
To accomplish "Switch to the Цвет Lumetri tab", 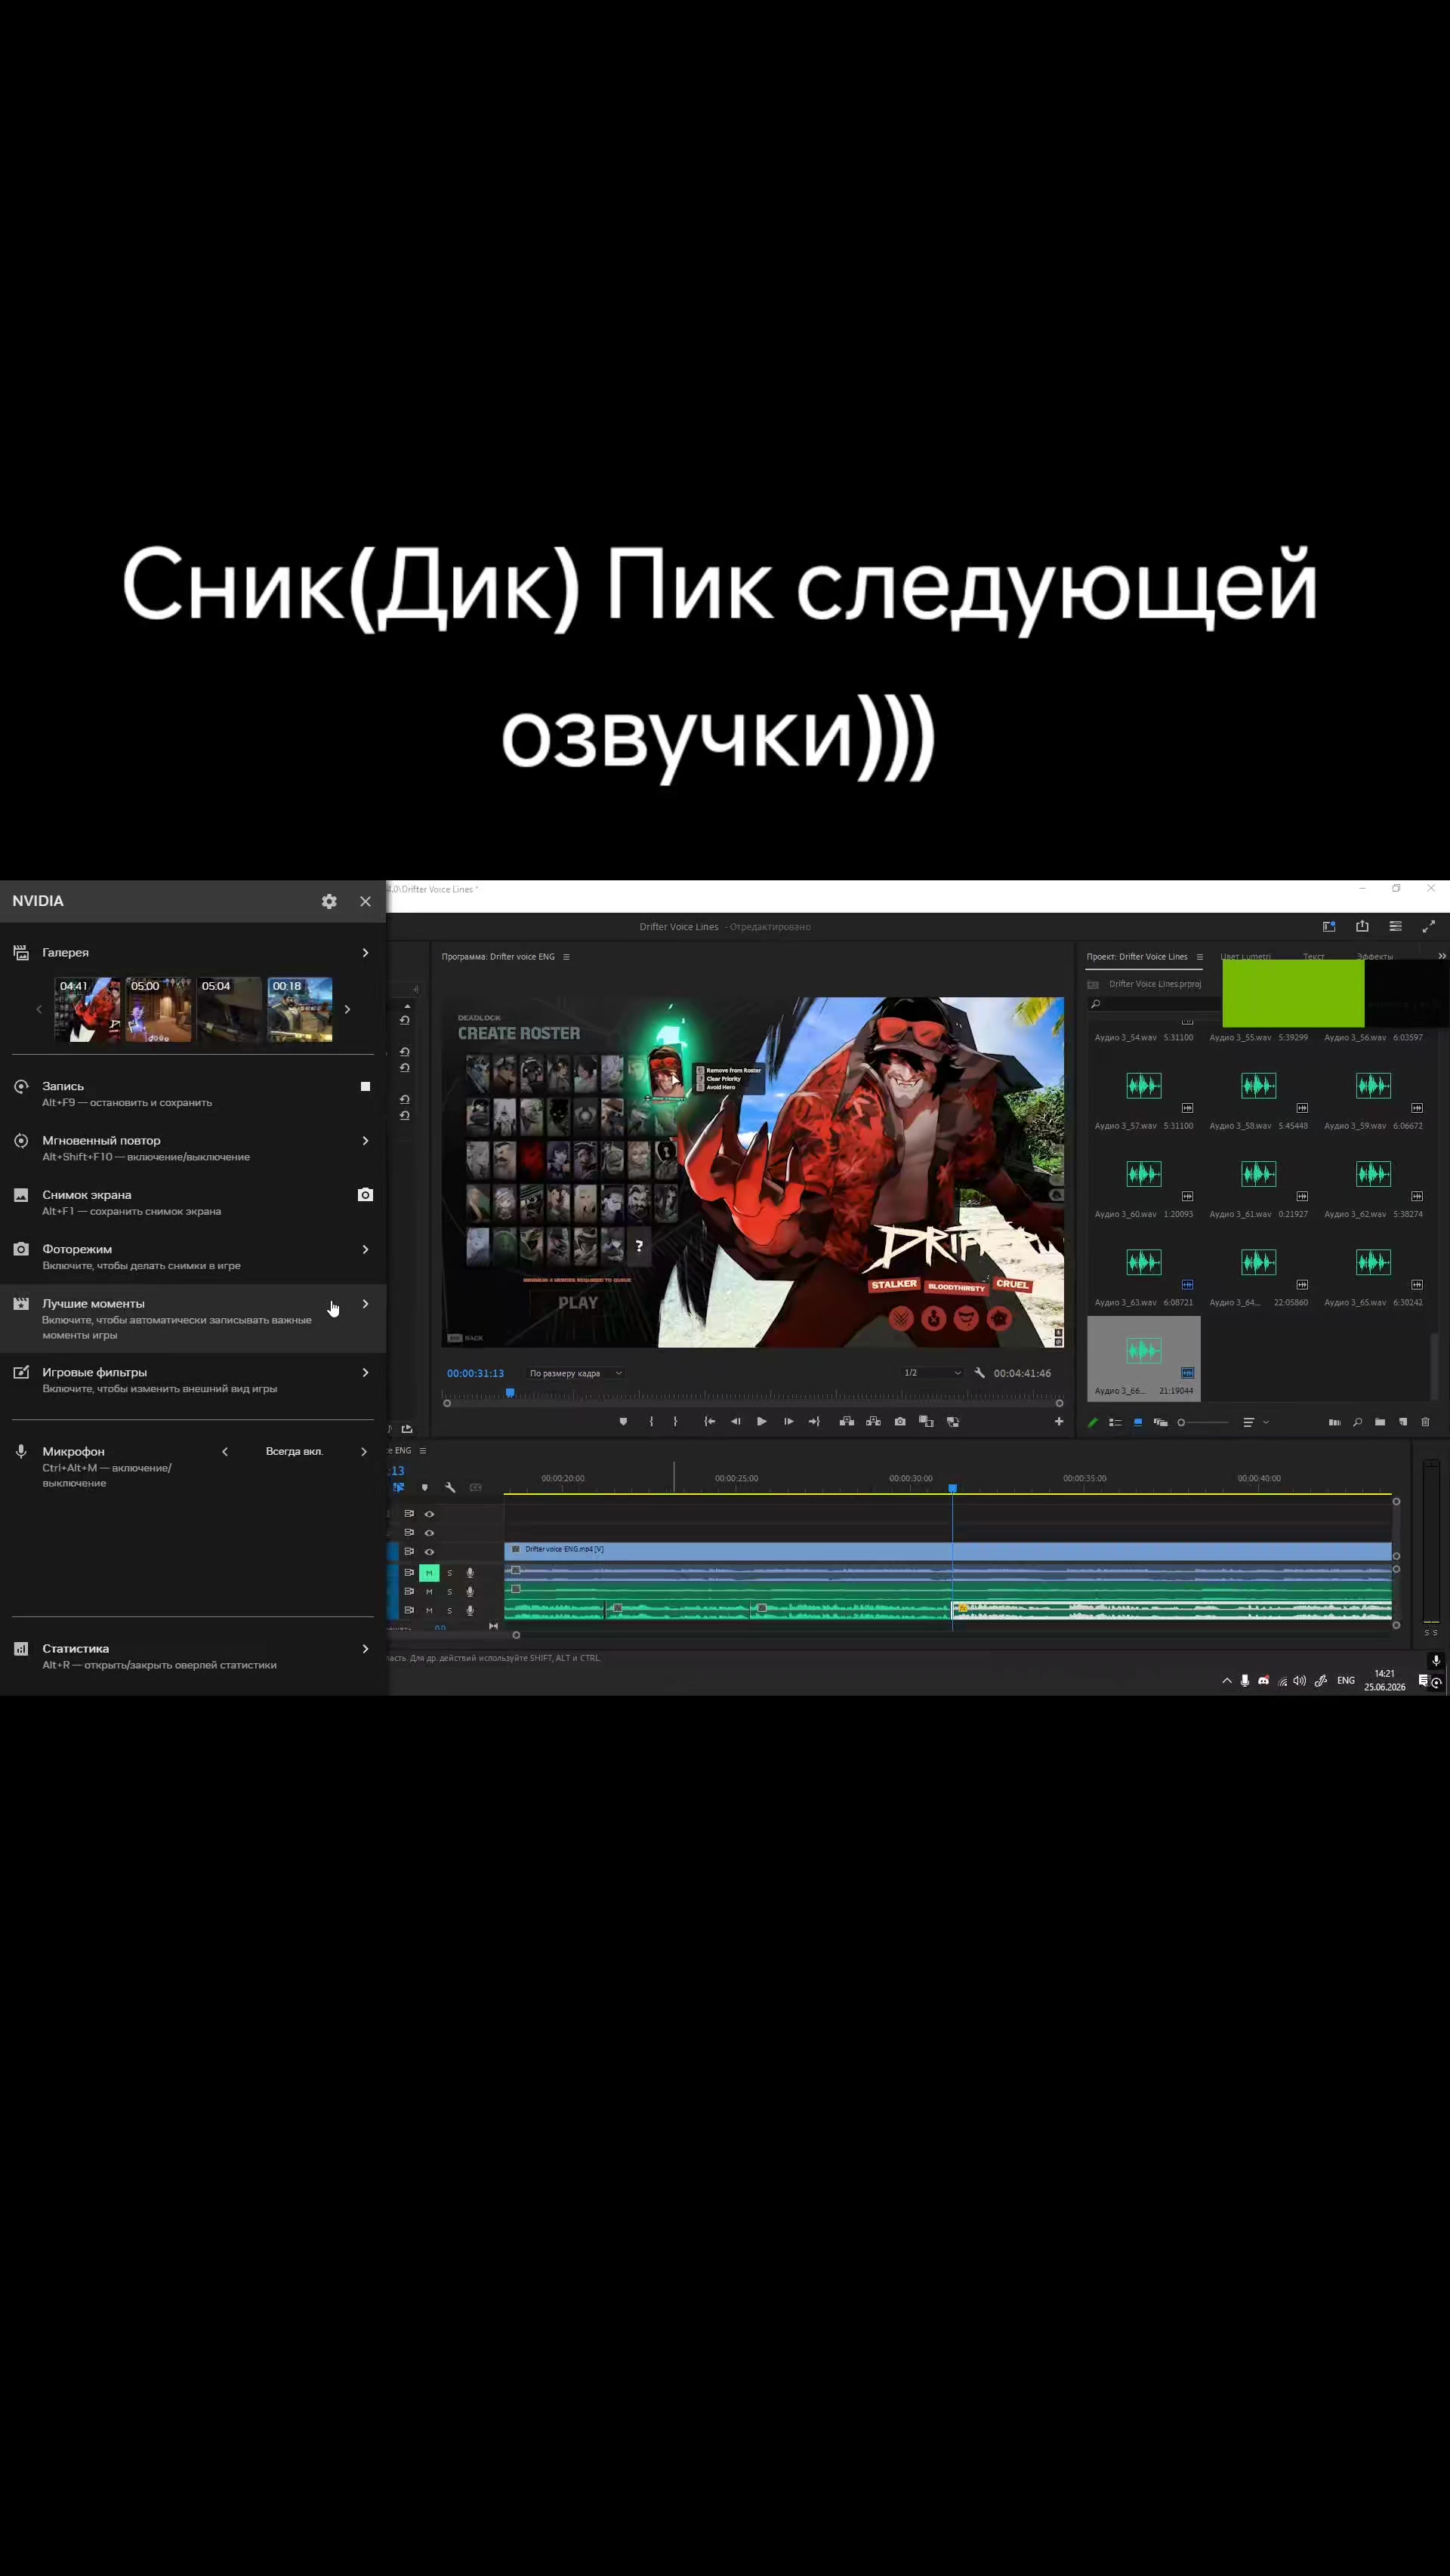I will click(x=1245, y=956).
